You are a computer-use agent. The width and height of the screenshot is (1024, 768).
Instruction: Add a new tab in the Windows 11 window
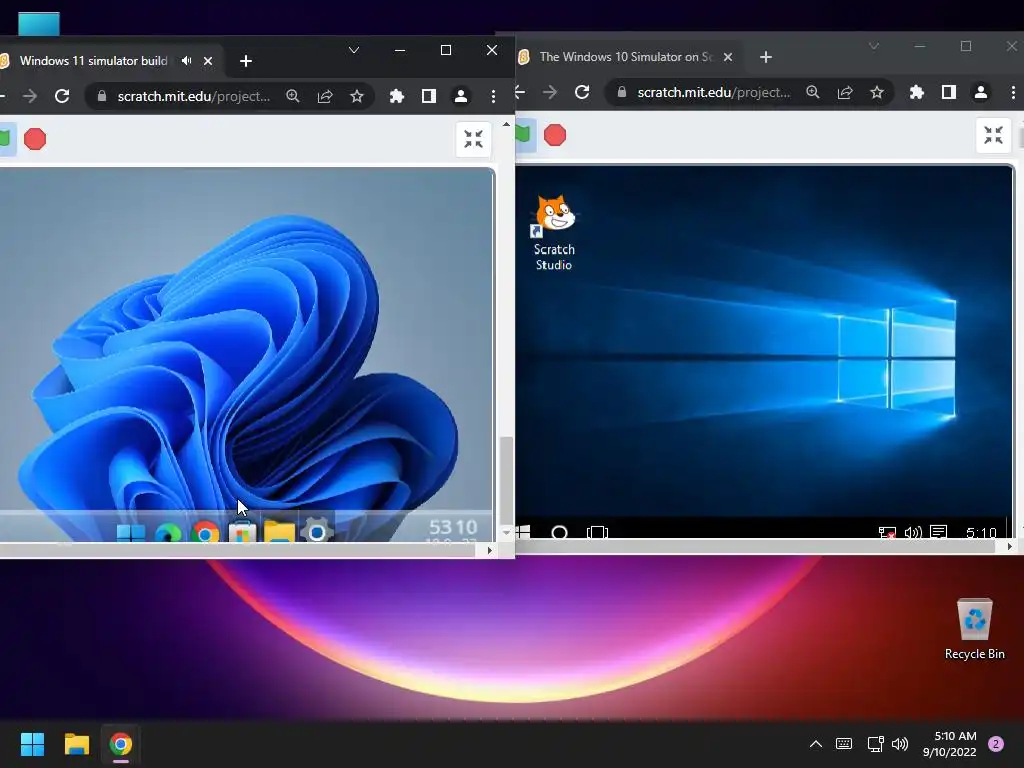point(246,61)
